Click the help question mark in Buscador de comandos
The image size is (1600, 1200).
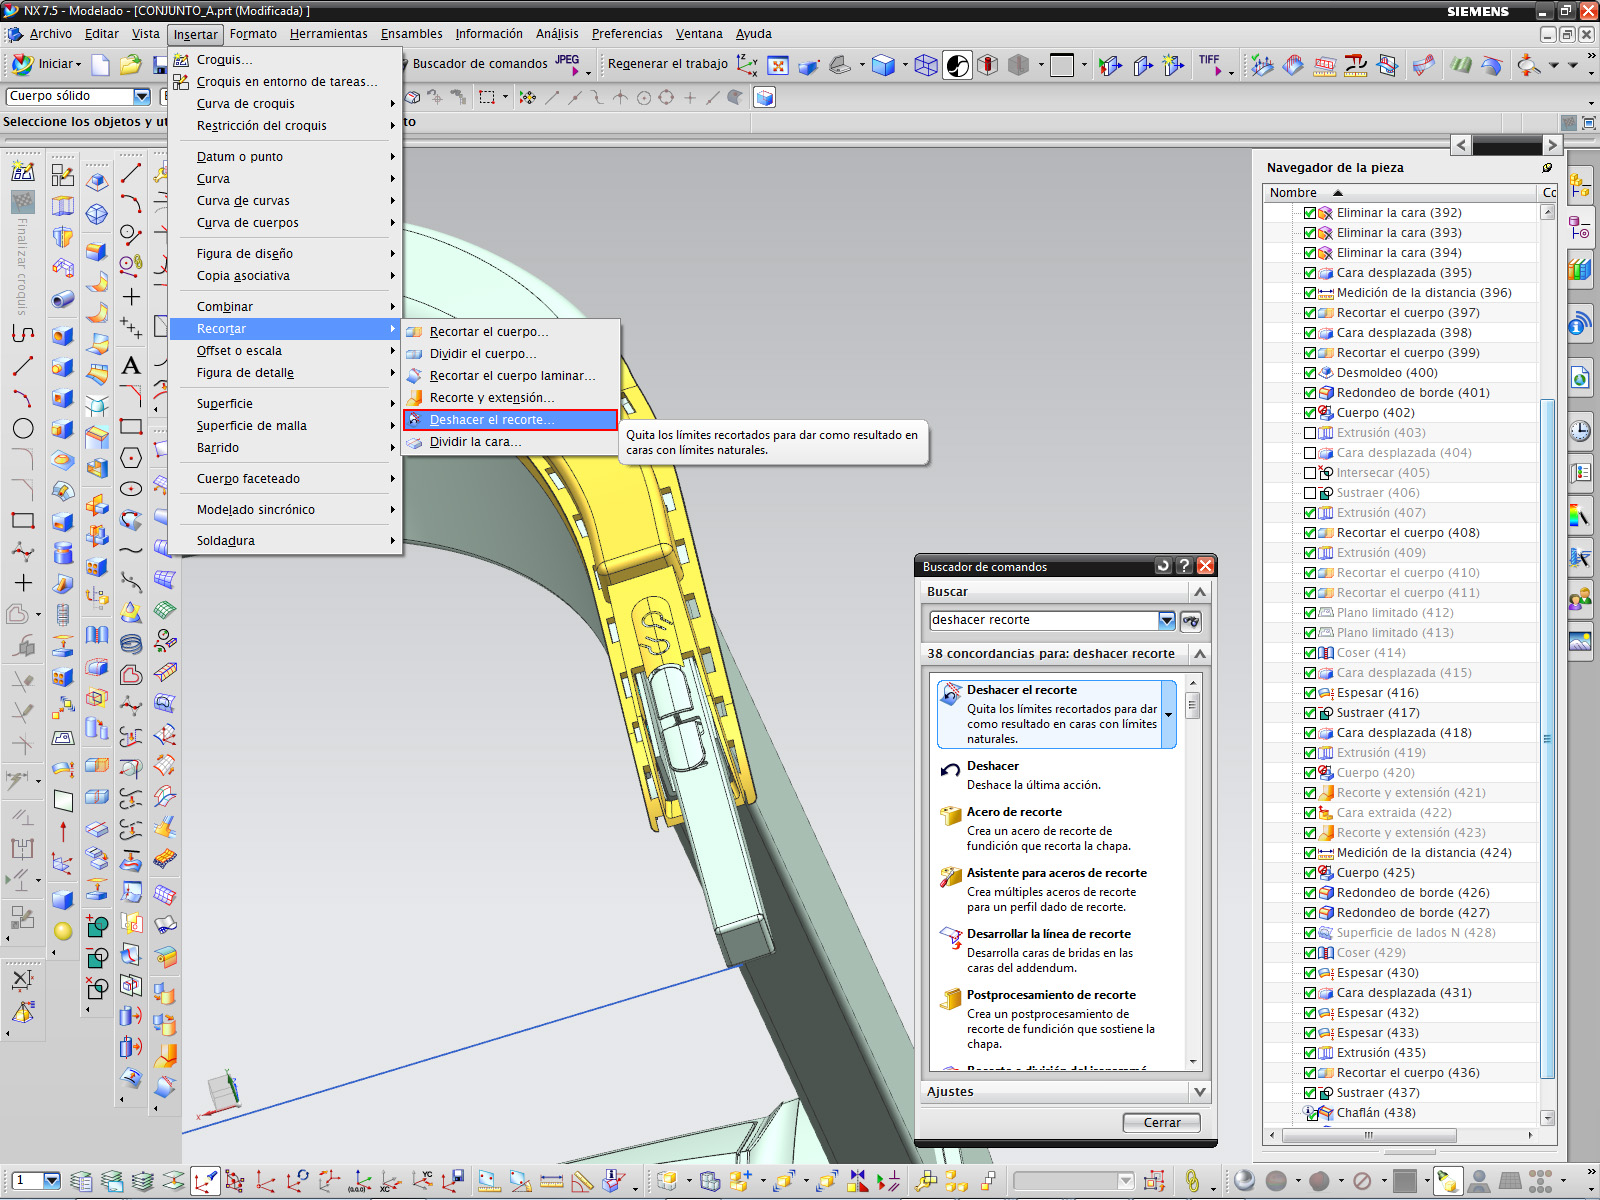(1184, 566)
